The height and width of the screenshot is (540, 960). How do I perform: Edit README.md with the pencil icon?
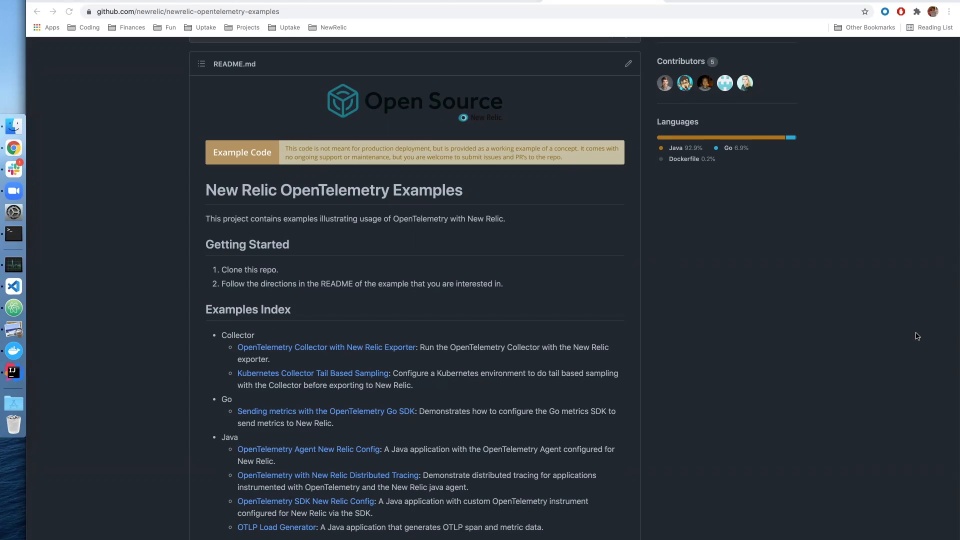point(628,64)
